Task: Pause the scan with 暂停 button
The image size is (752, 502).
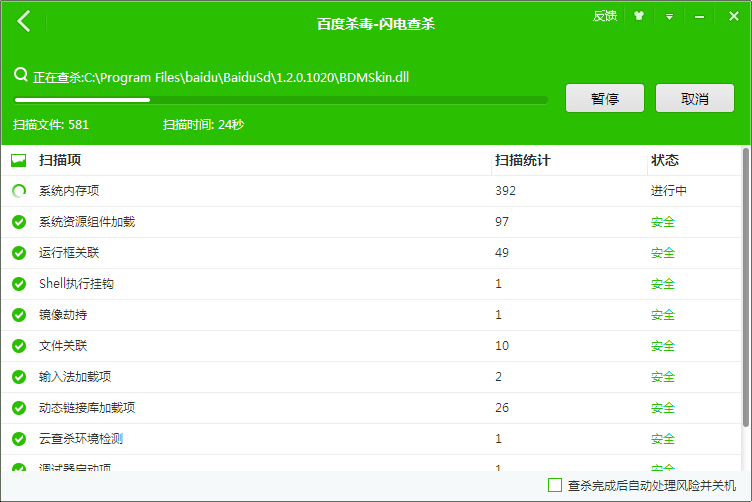Action: (x=605, y=98)
